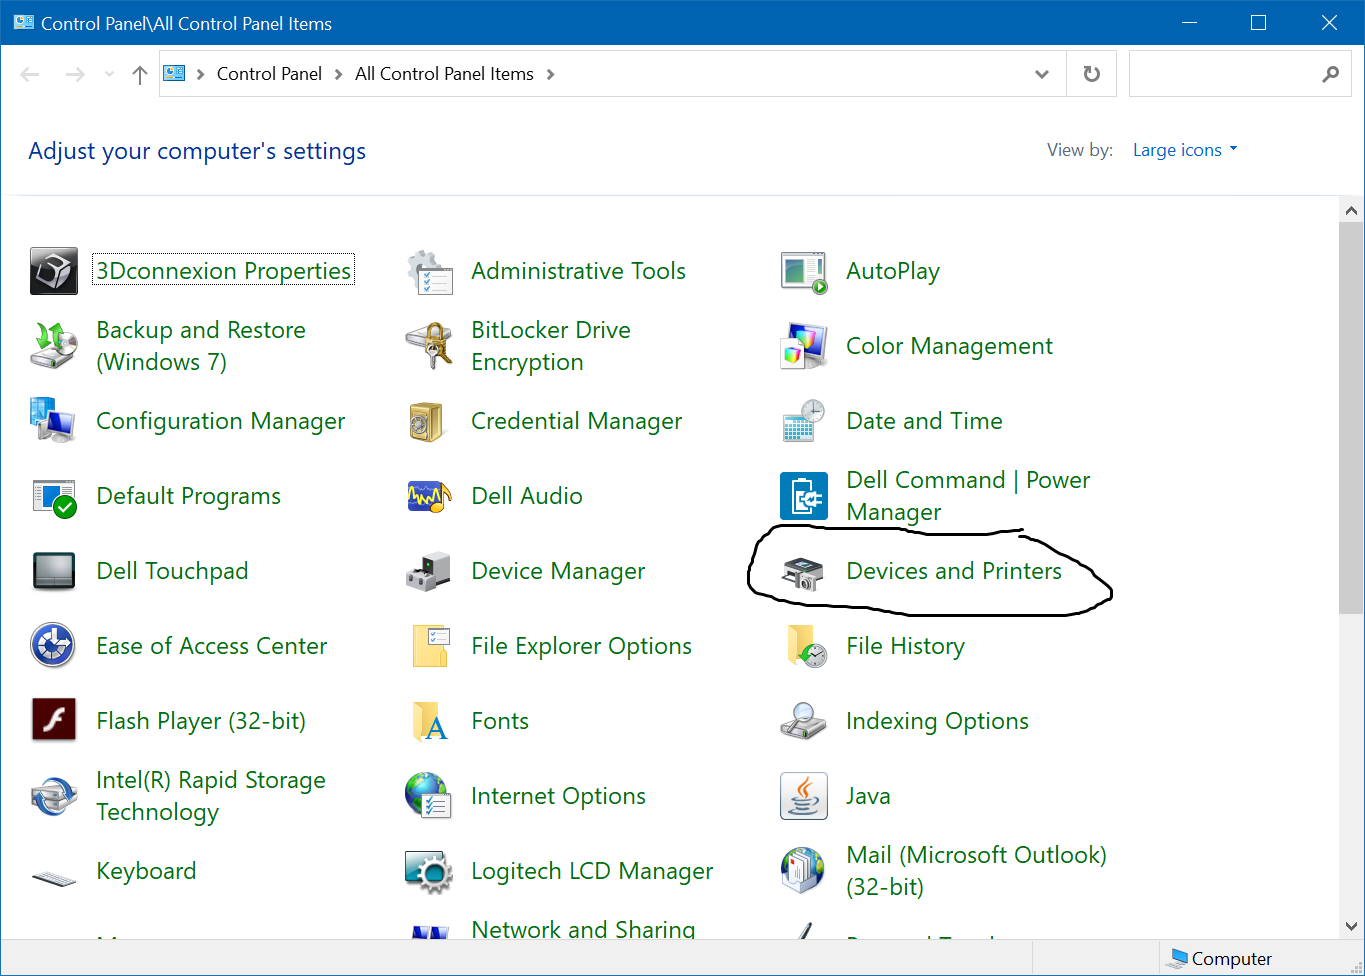Open Device Manager icon
The width and height of the screenshot is (1365, 976).
click(x=429, y=571)
